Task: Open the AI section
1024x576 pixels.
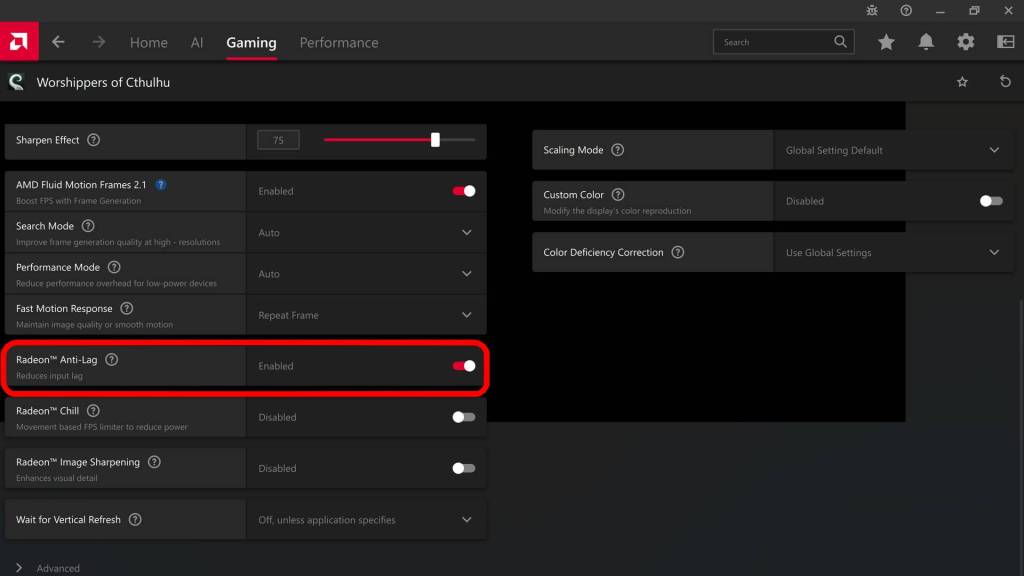Action: pyautogui.click(x=196, y=42)
